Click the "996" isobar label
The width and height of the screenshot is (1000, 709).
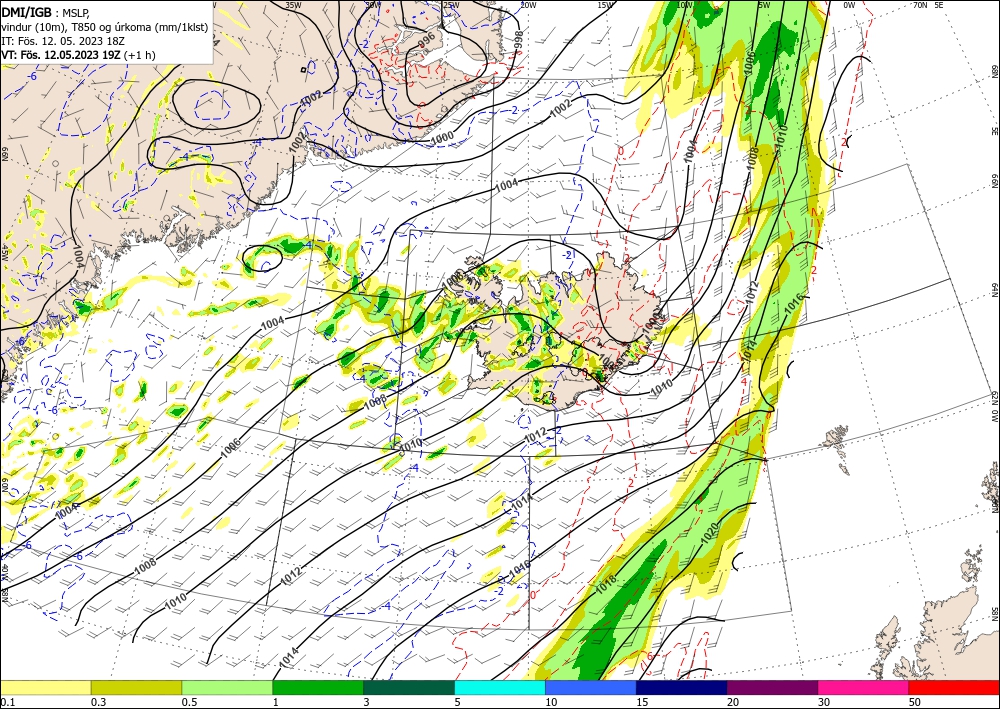427,40
